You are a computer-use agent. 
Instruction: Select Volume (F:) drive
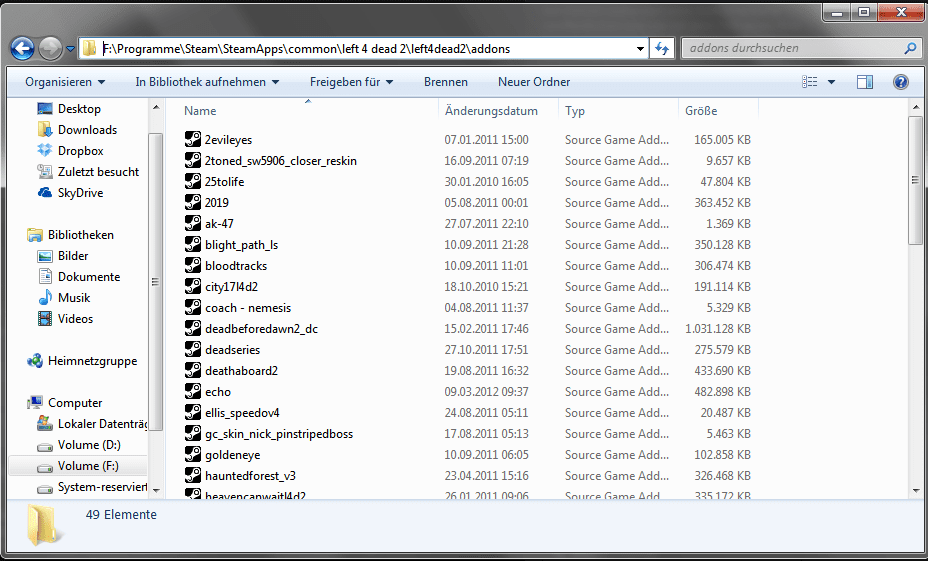click(x=88, y=466)
